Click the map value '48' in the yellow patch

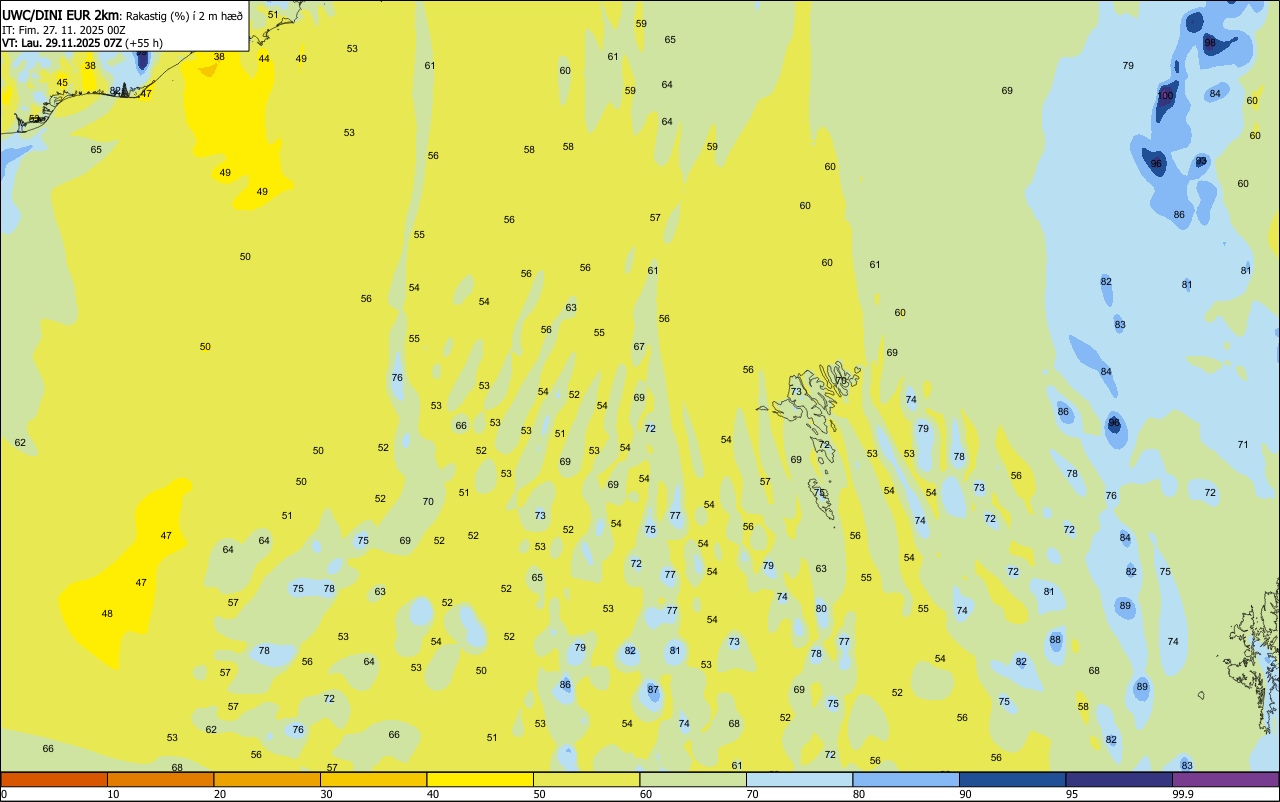107,614
